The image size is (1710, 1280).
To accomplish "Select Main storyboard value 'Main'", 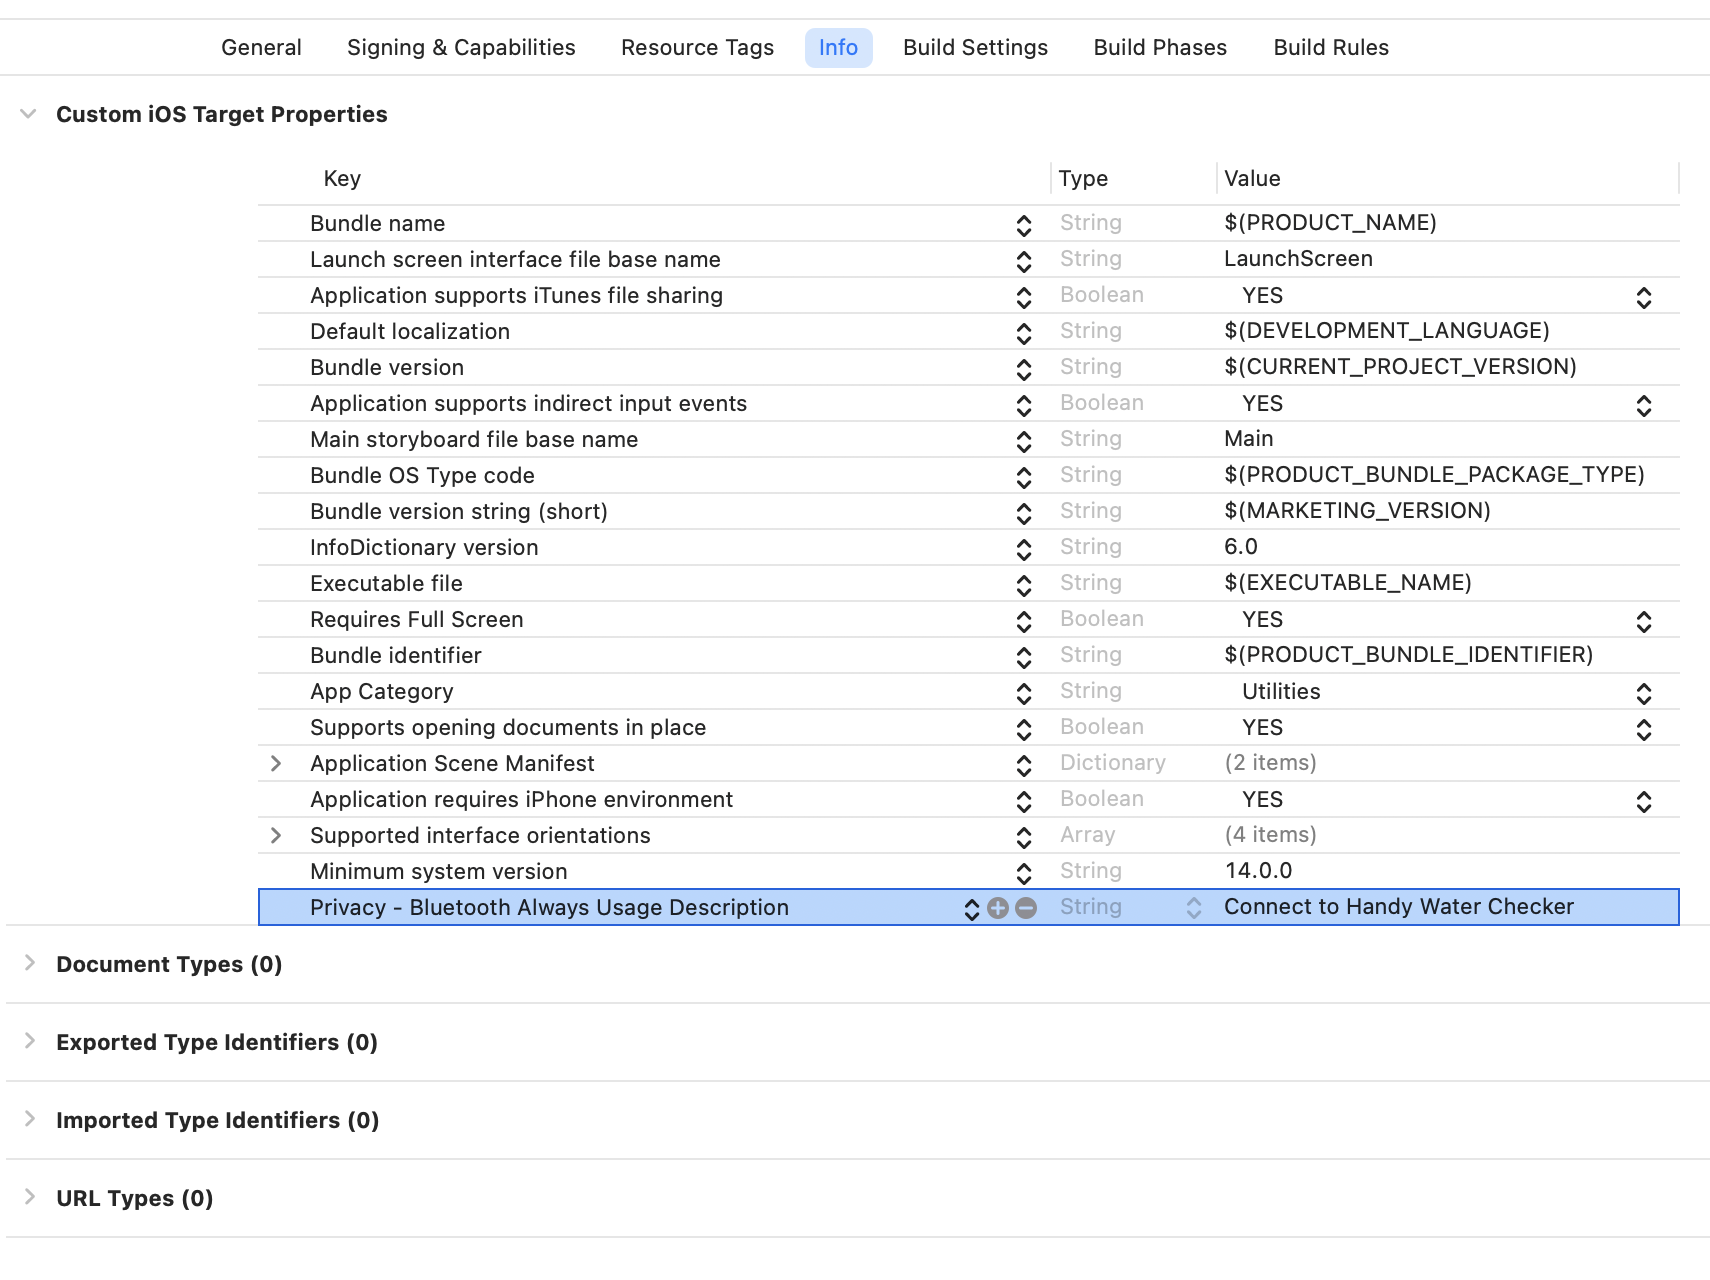I will click(x=1248, y=439).
